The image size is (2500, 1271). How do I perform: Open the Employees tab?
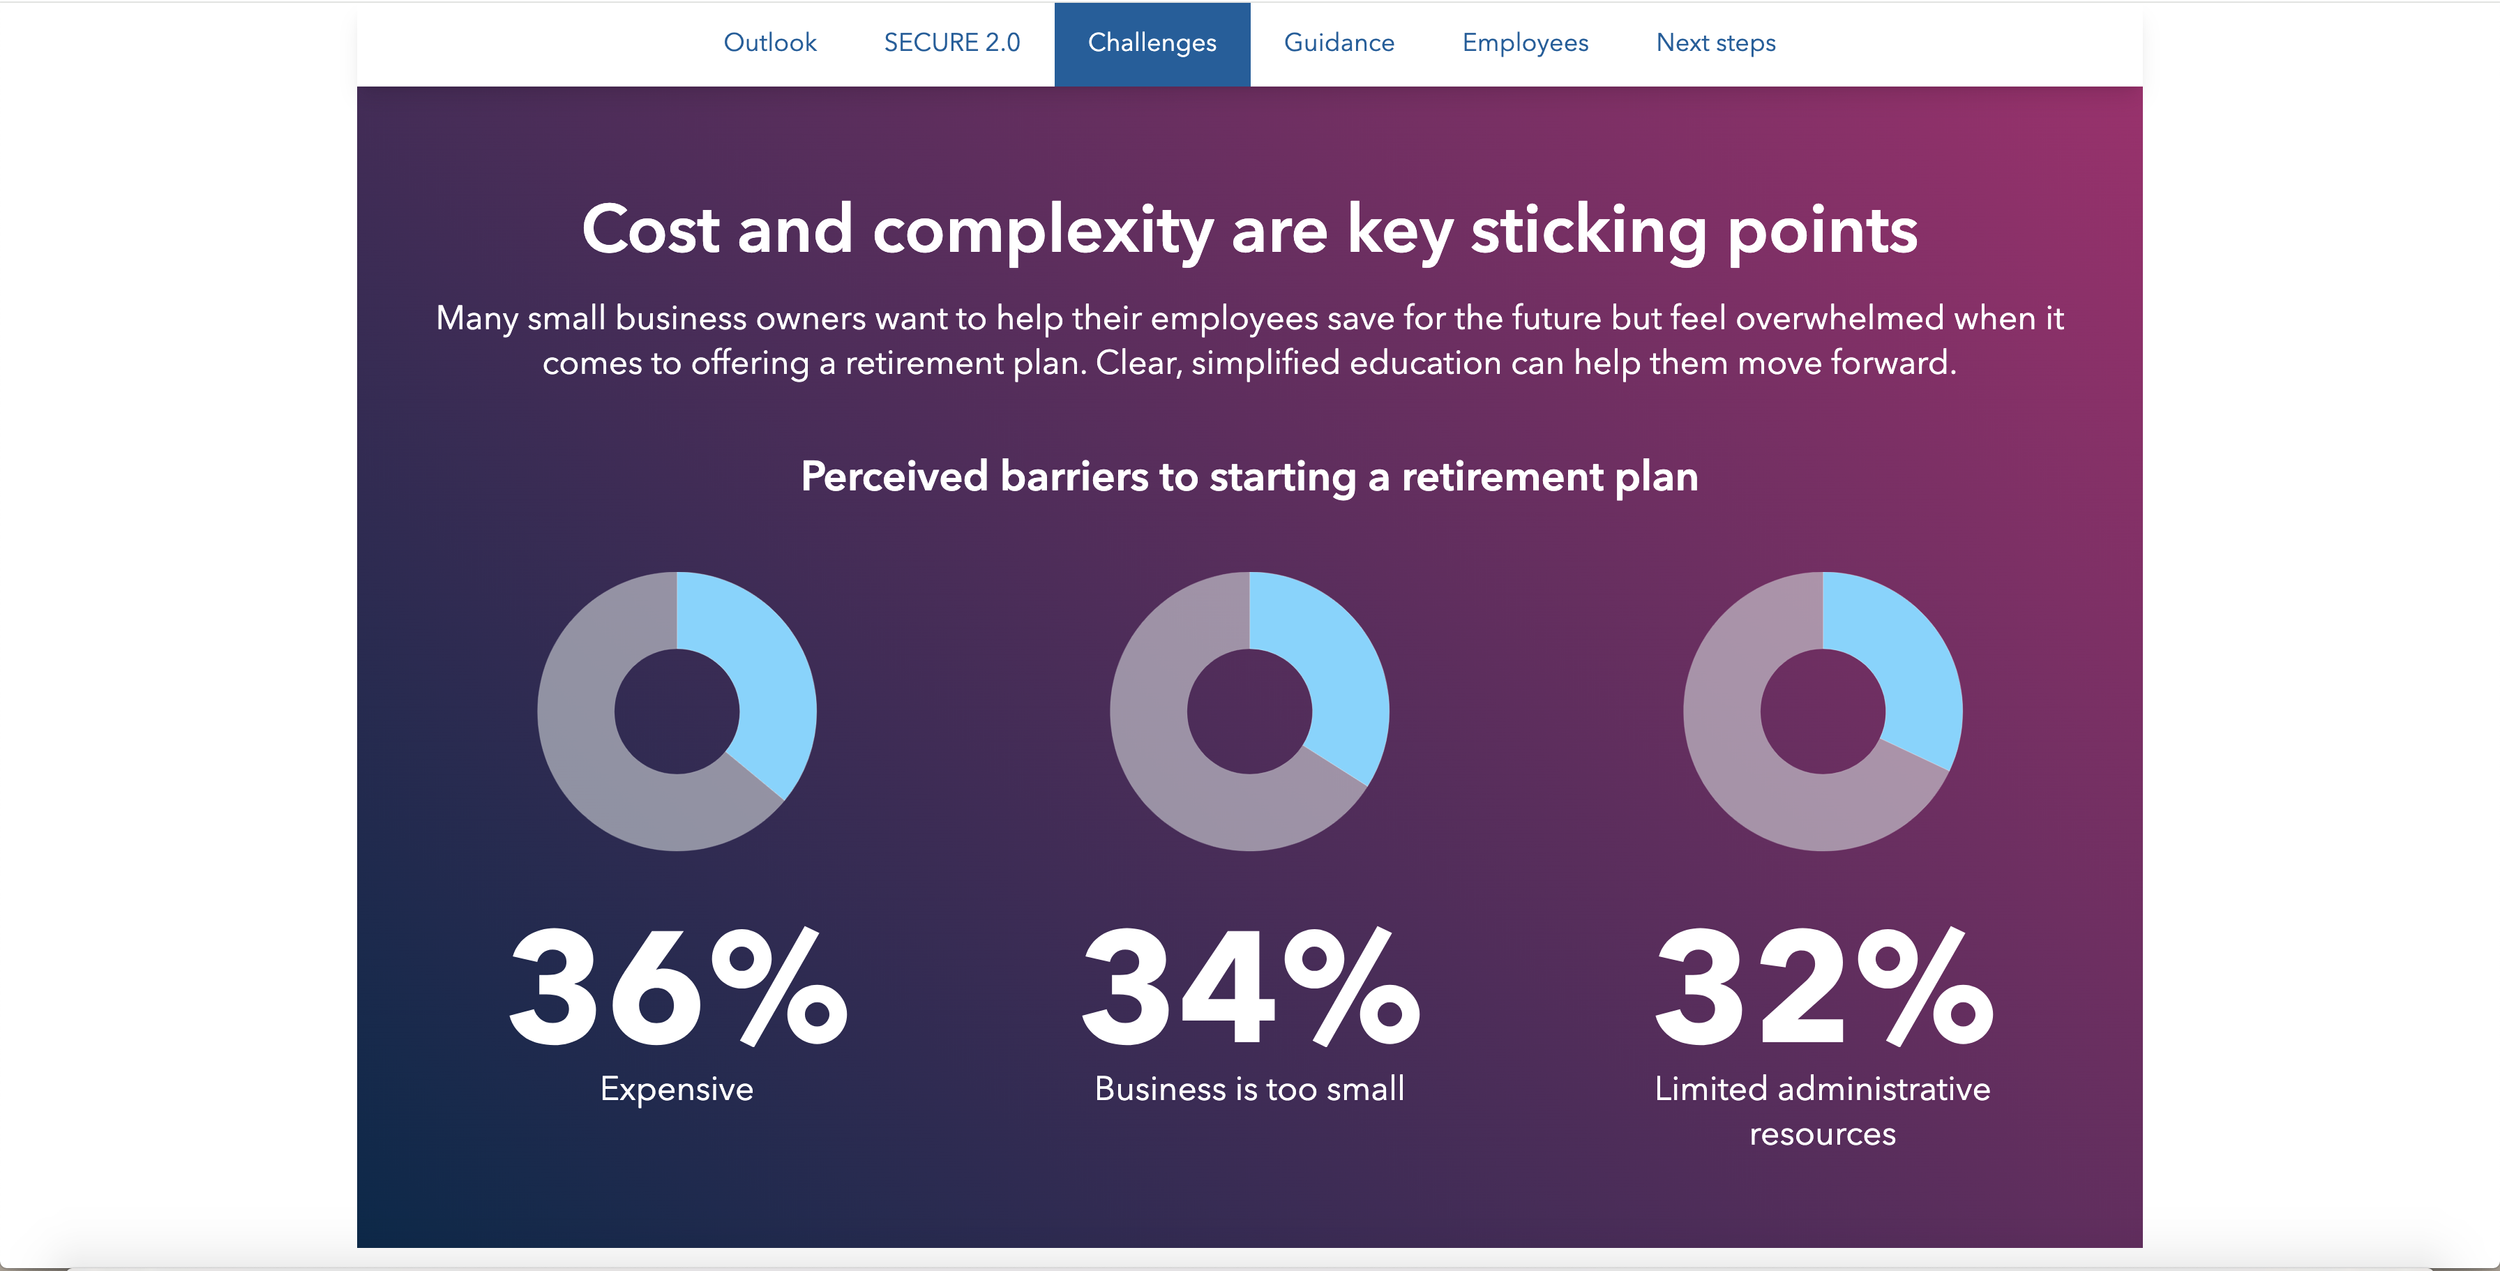click(x=1525, y=43)
